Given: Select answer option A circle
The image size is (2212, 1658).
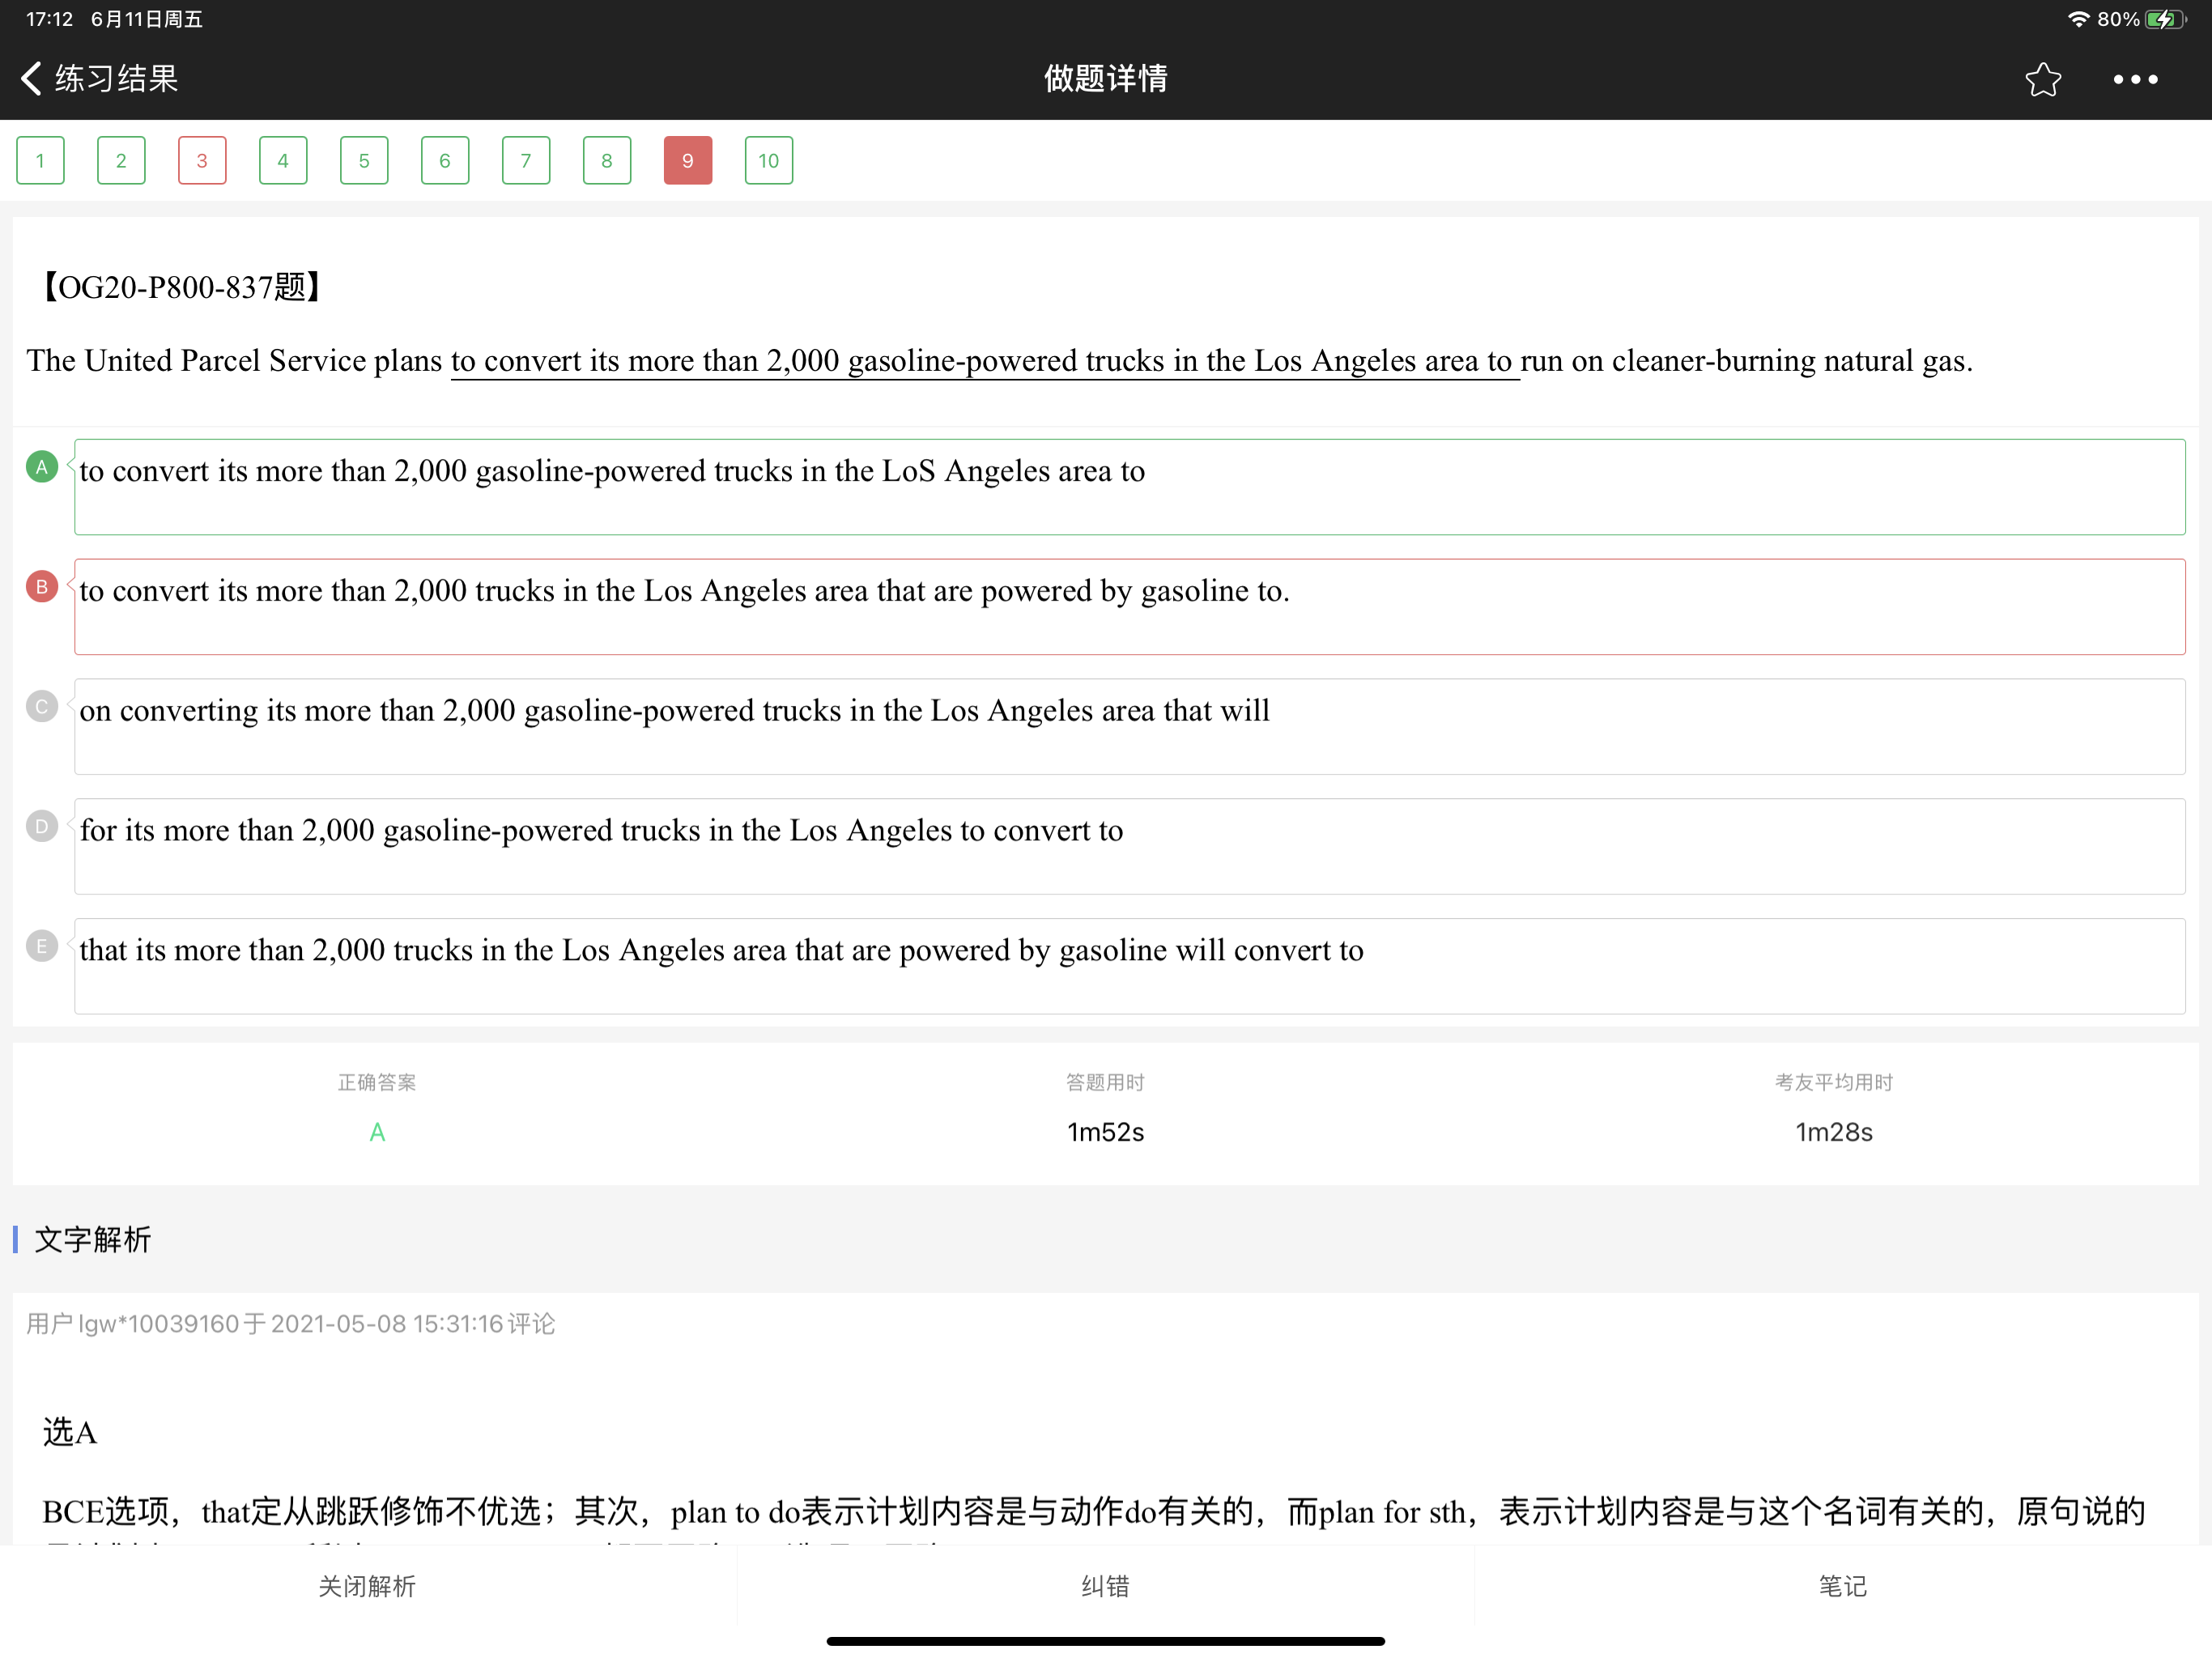Looking at the screenshot, I should click(x=41, y=467).
